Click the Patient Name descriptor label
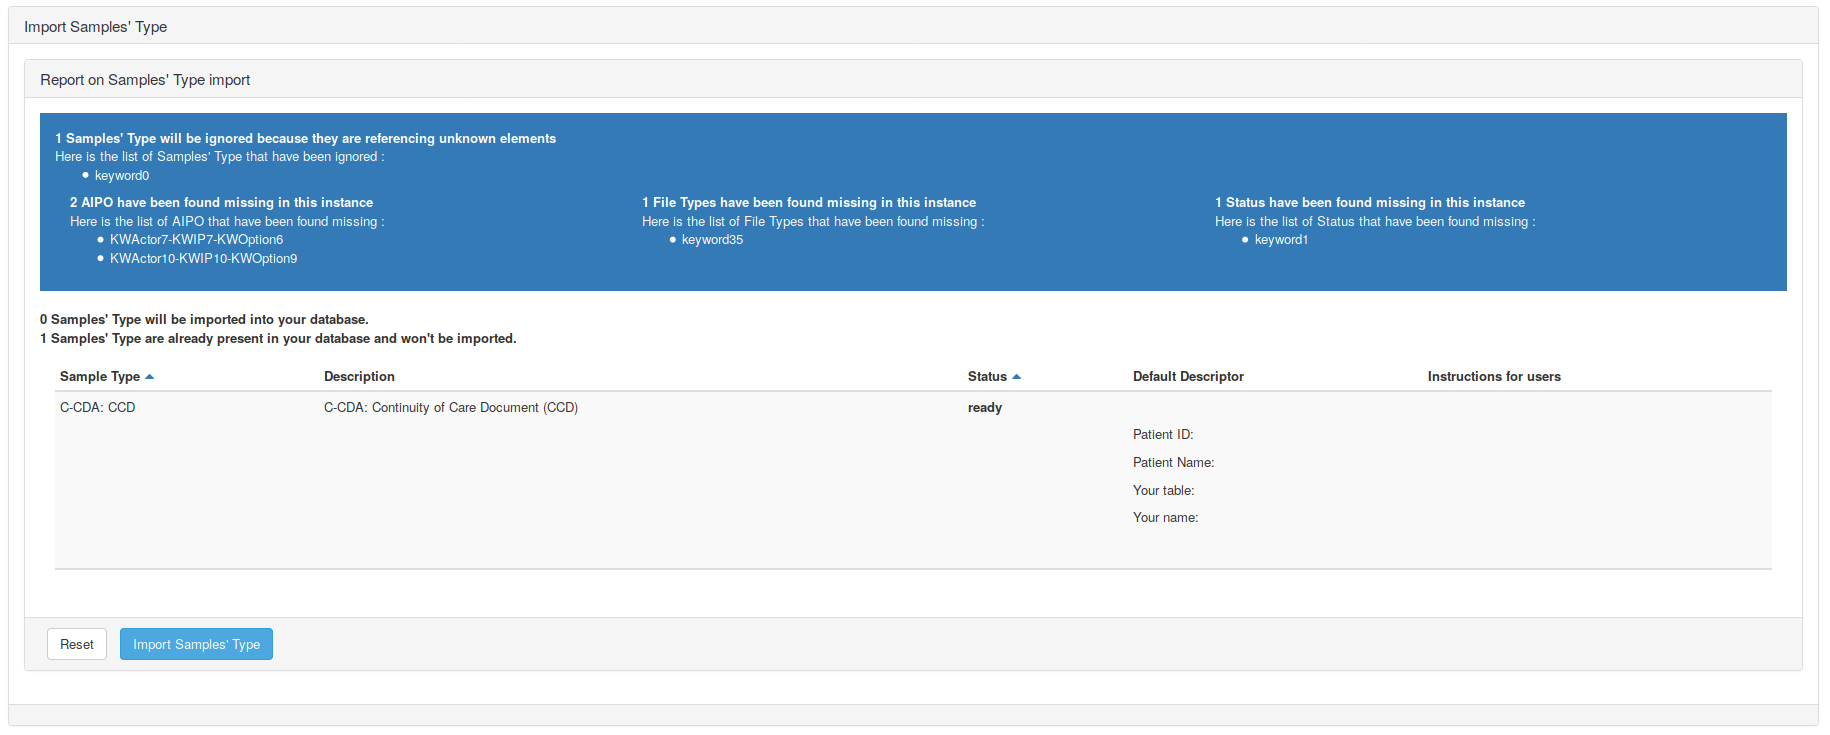Viewport: 1830px width, 735px height. click(x=1173, y=463)
